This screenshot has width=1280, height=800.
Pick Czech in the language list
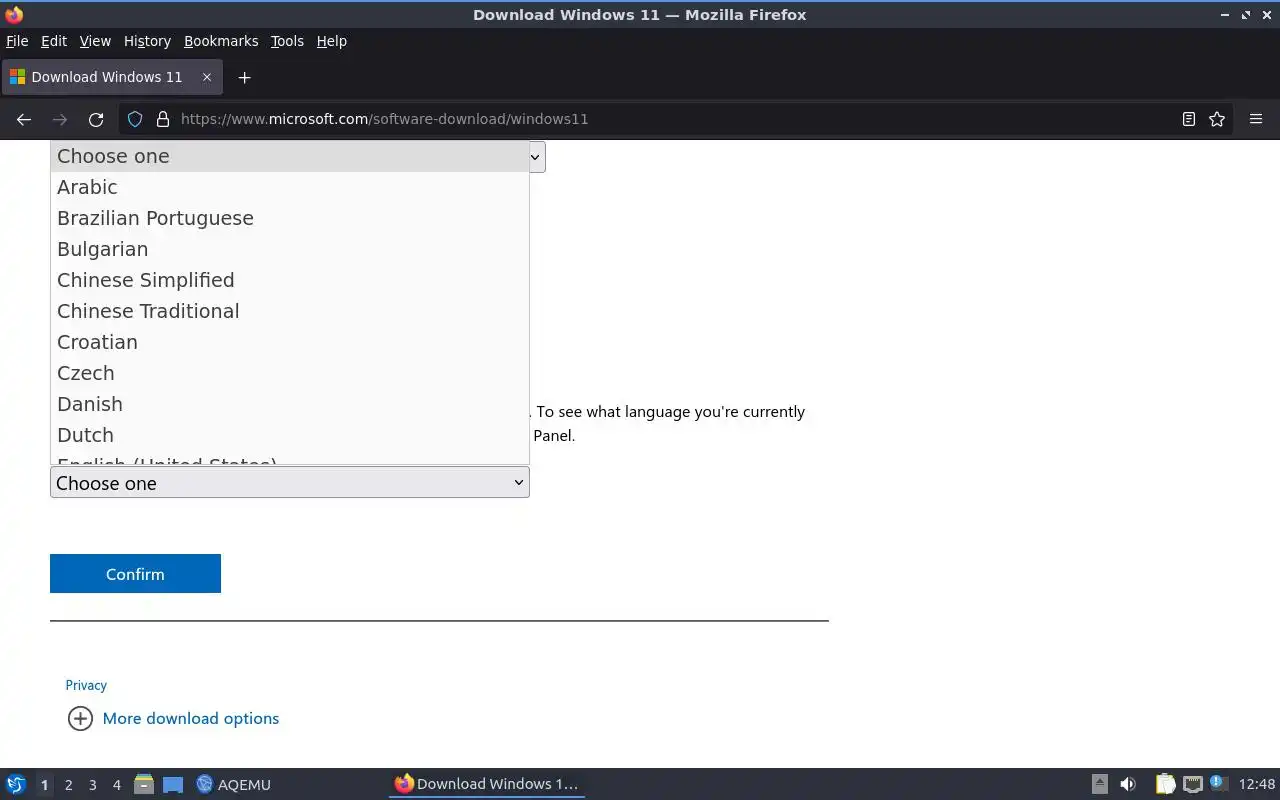(x=290, y=373)
